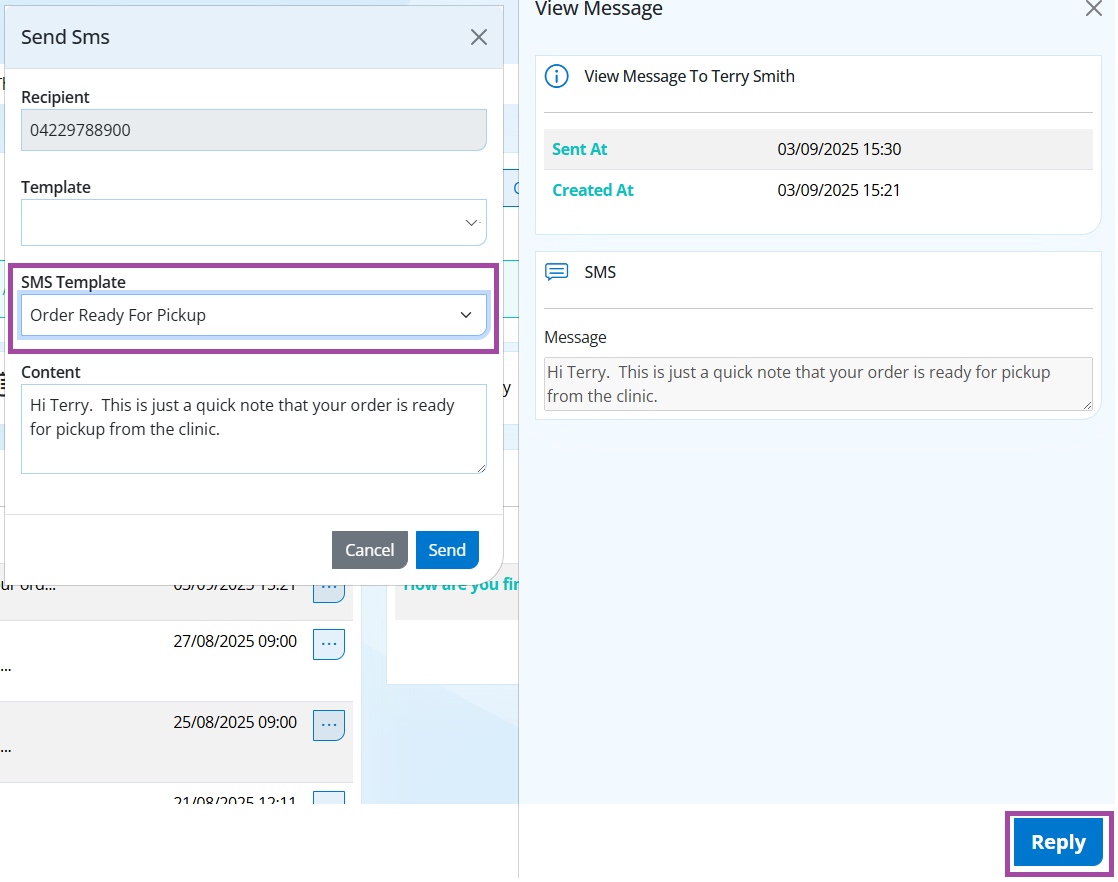
Task: Click the Content resize handle in Send Sms
Action: pos(482,468)
